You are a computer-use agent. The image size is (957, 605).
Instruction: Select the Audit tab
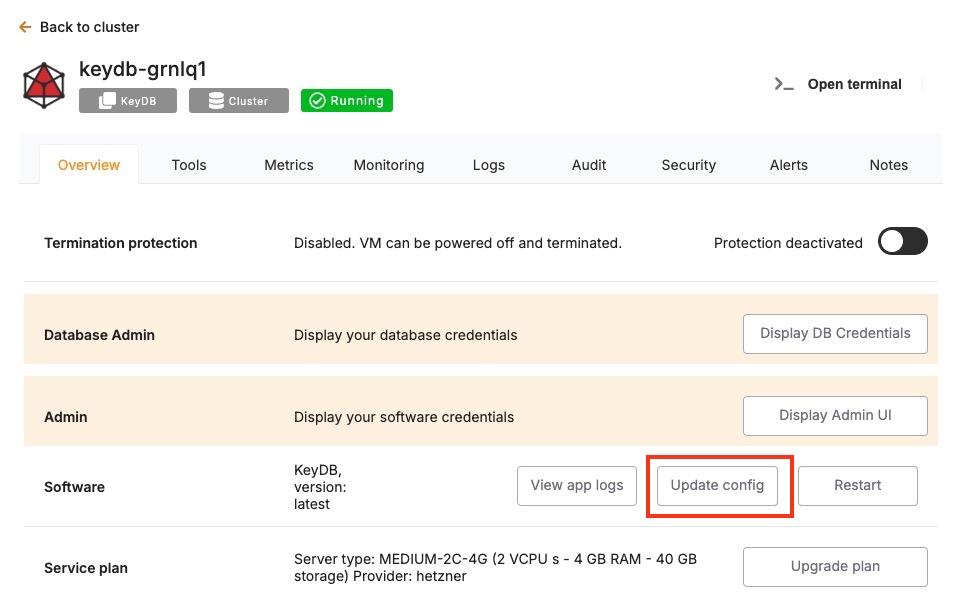coord(588,165)
